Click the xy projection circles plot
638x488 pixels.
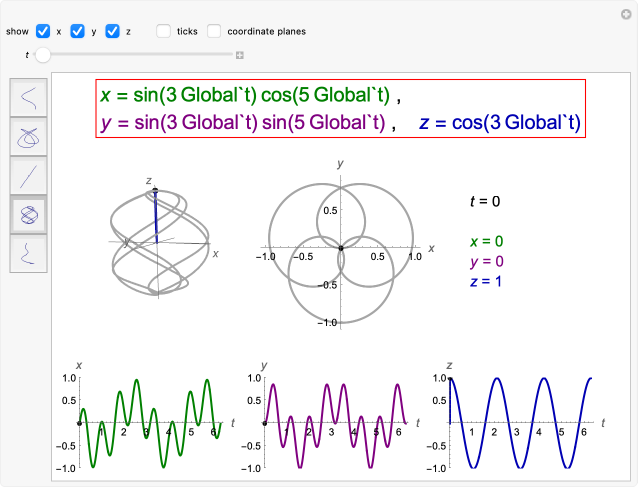tap(341, 246)
